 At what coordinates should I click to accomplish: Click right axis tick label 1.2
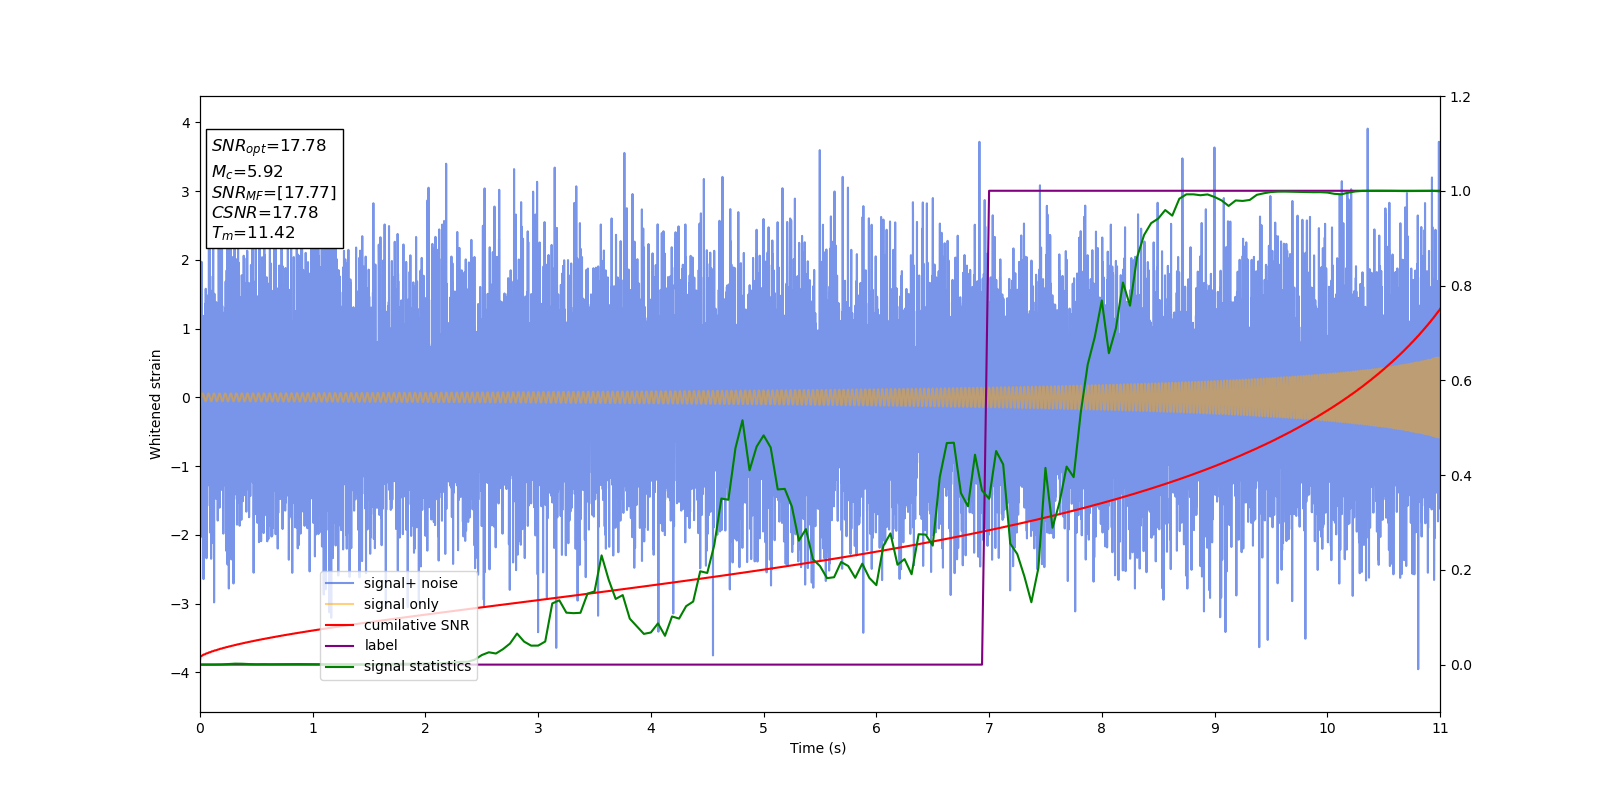click(x=1460, y=97)
